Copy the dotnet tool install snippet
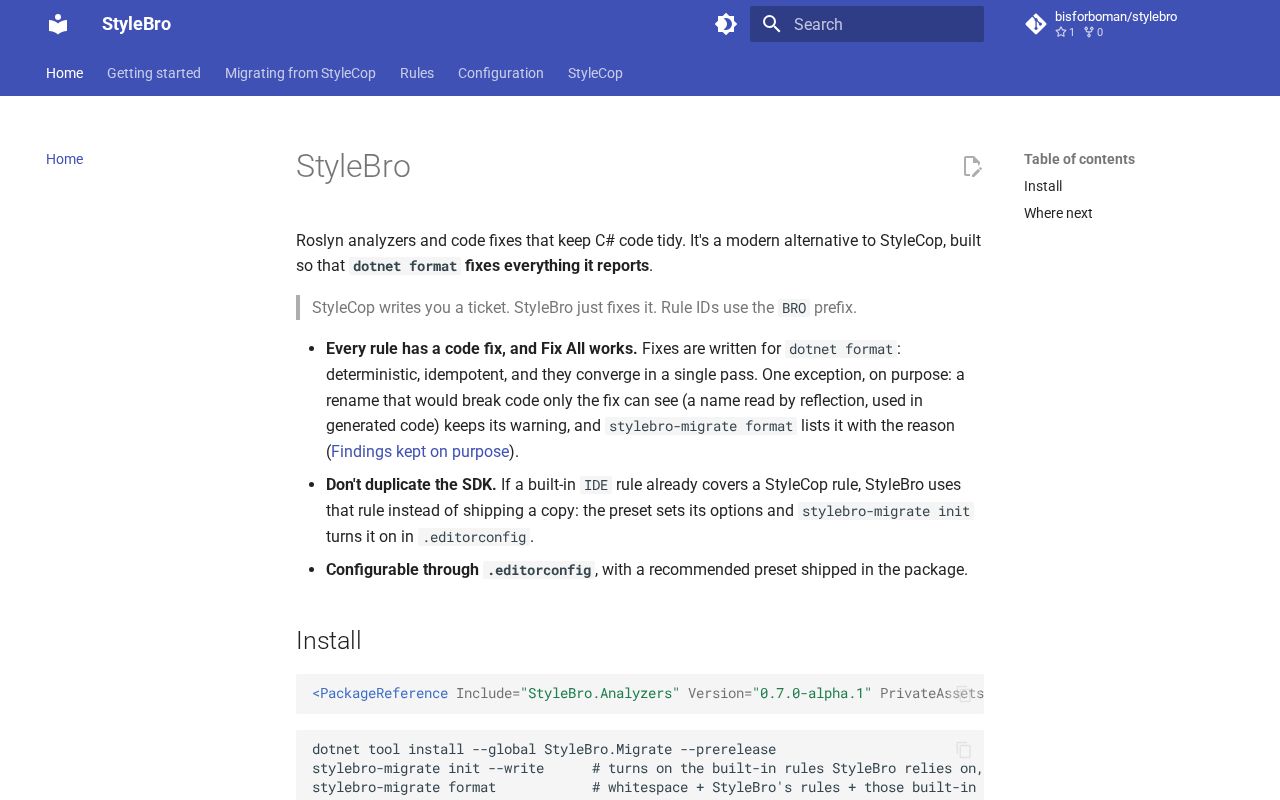This screenshot has width=1280, height=800. click(963, 749)
